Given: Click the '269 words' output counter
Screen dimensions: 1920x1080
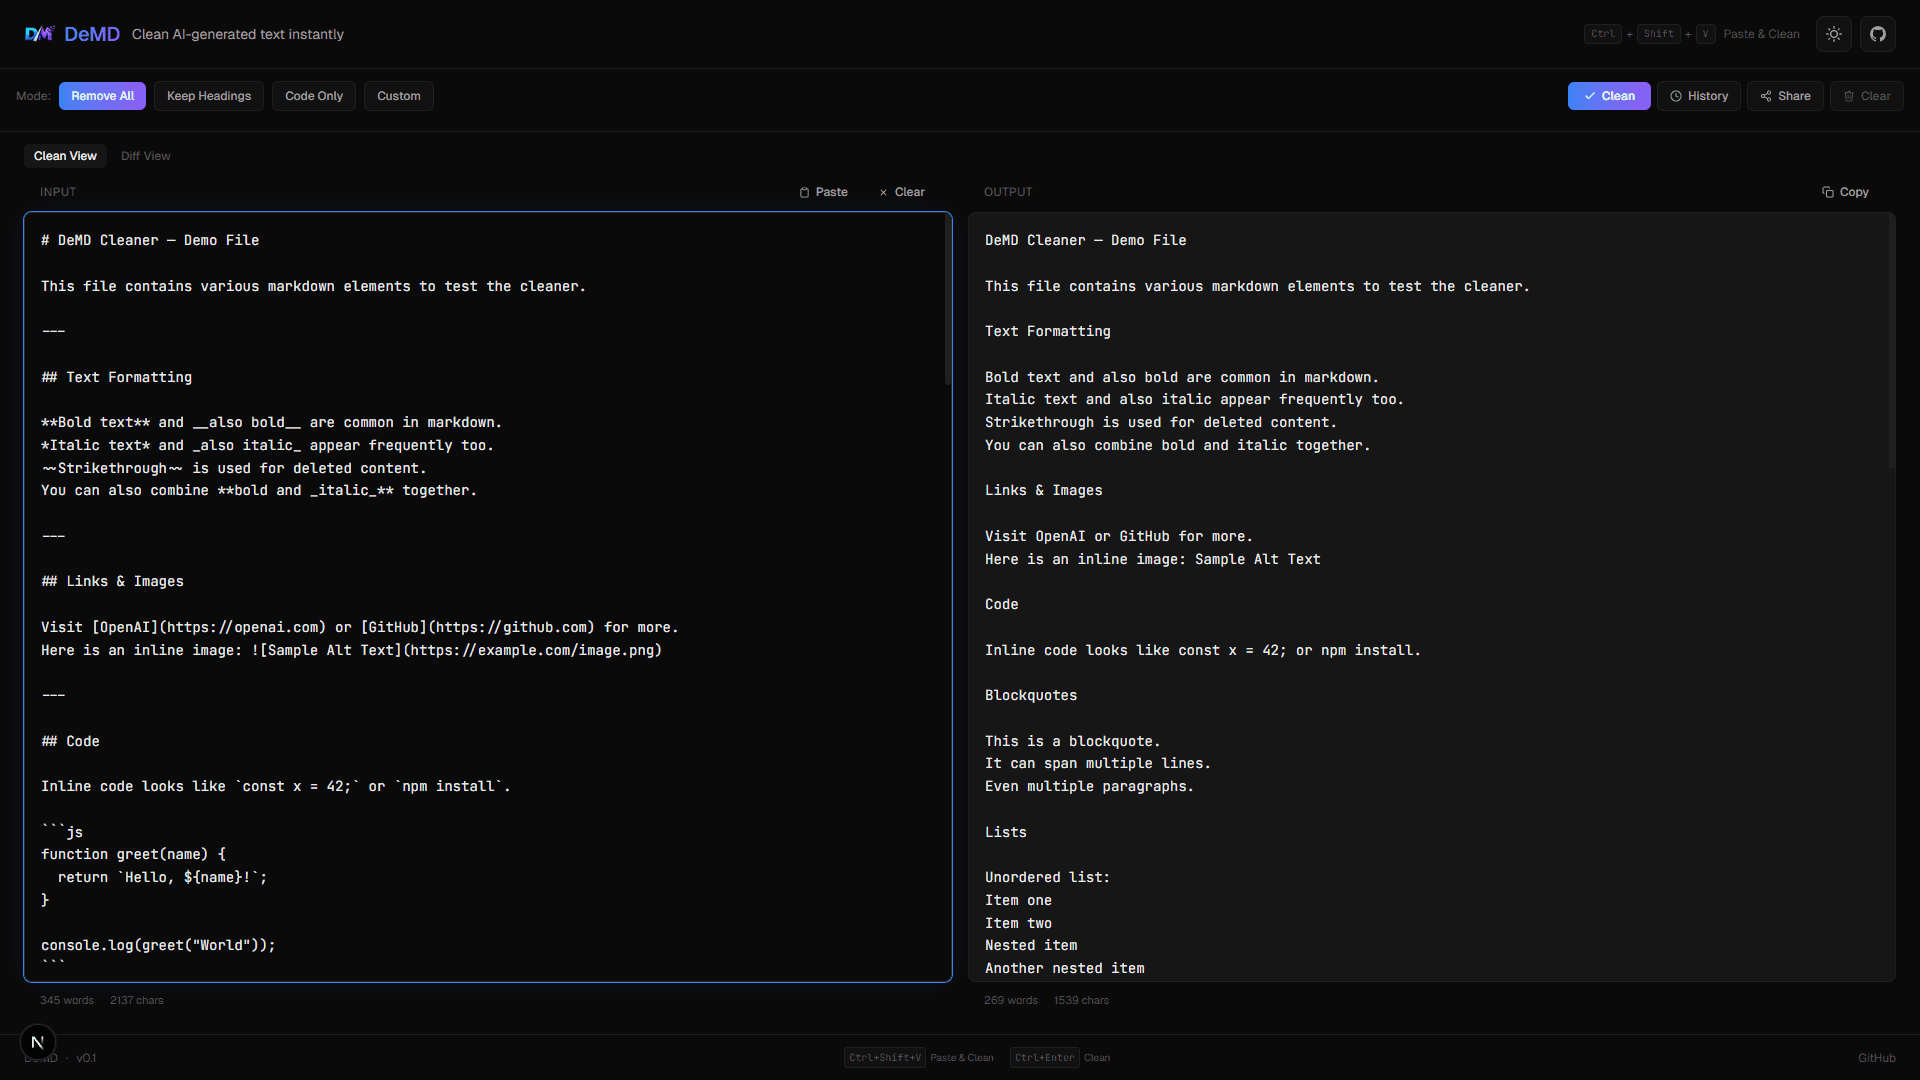Looking at the screenshot, I should (1011, 1000).
